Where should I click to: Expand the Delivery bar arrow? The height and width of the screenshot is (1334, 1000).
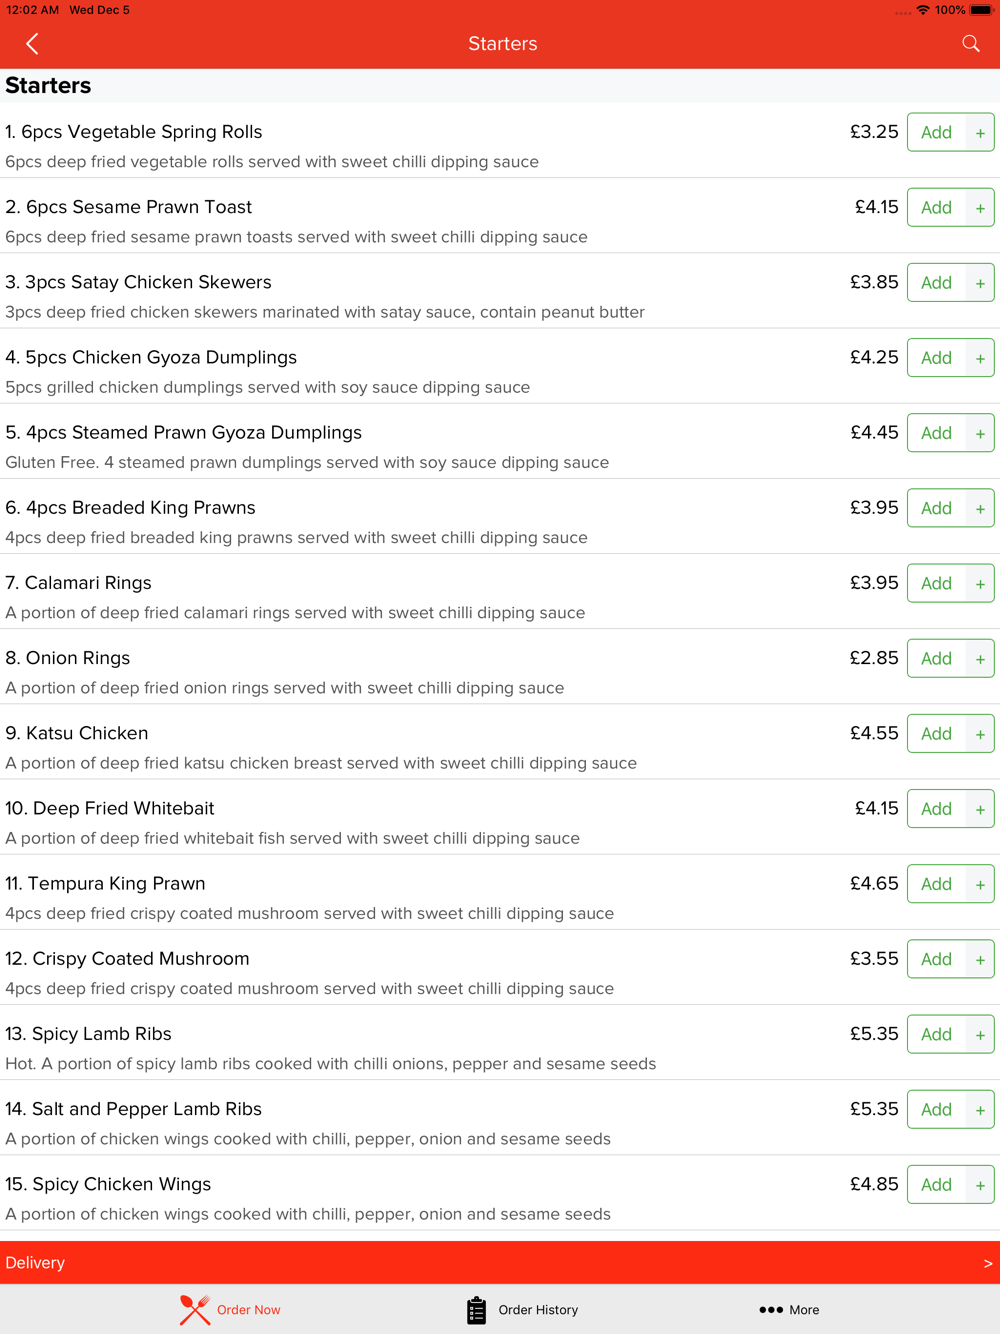[x=988, y=1263]
